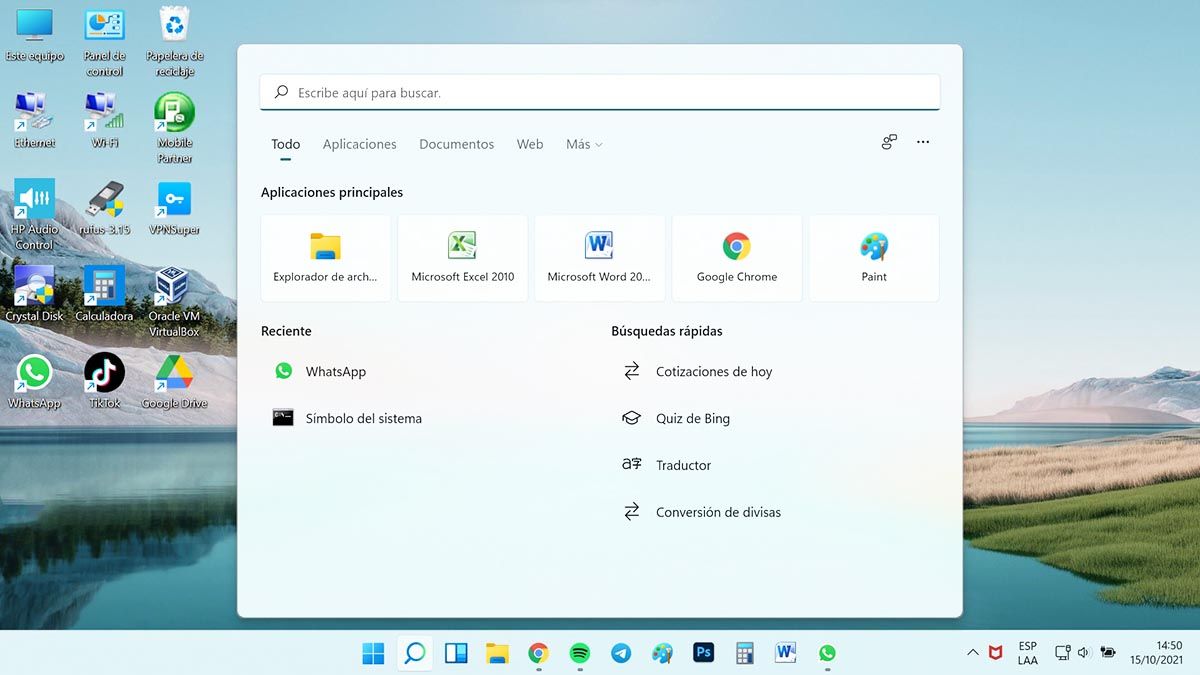Image resolution: width=1200 pixels, height=675 pixels.
Task: Open the Paint app tile
Action: (874, 258)
